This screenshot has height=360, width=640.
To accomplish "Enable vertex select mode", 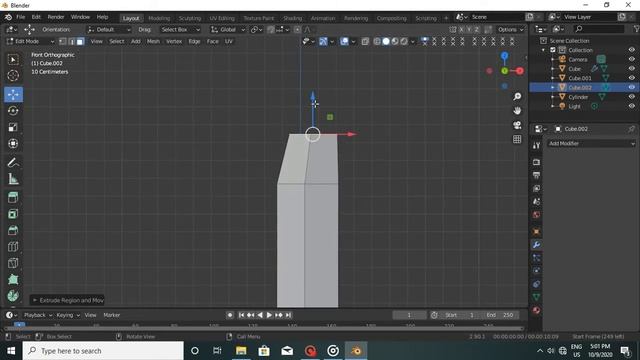I will coord(62,41).
